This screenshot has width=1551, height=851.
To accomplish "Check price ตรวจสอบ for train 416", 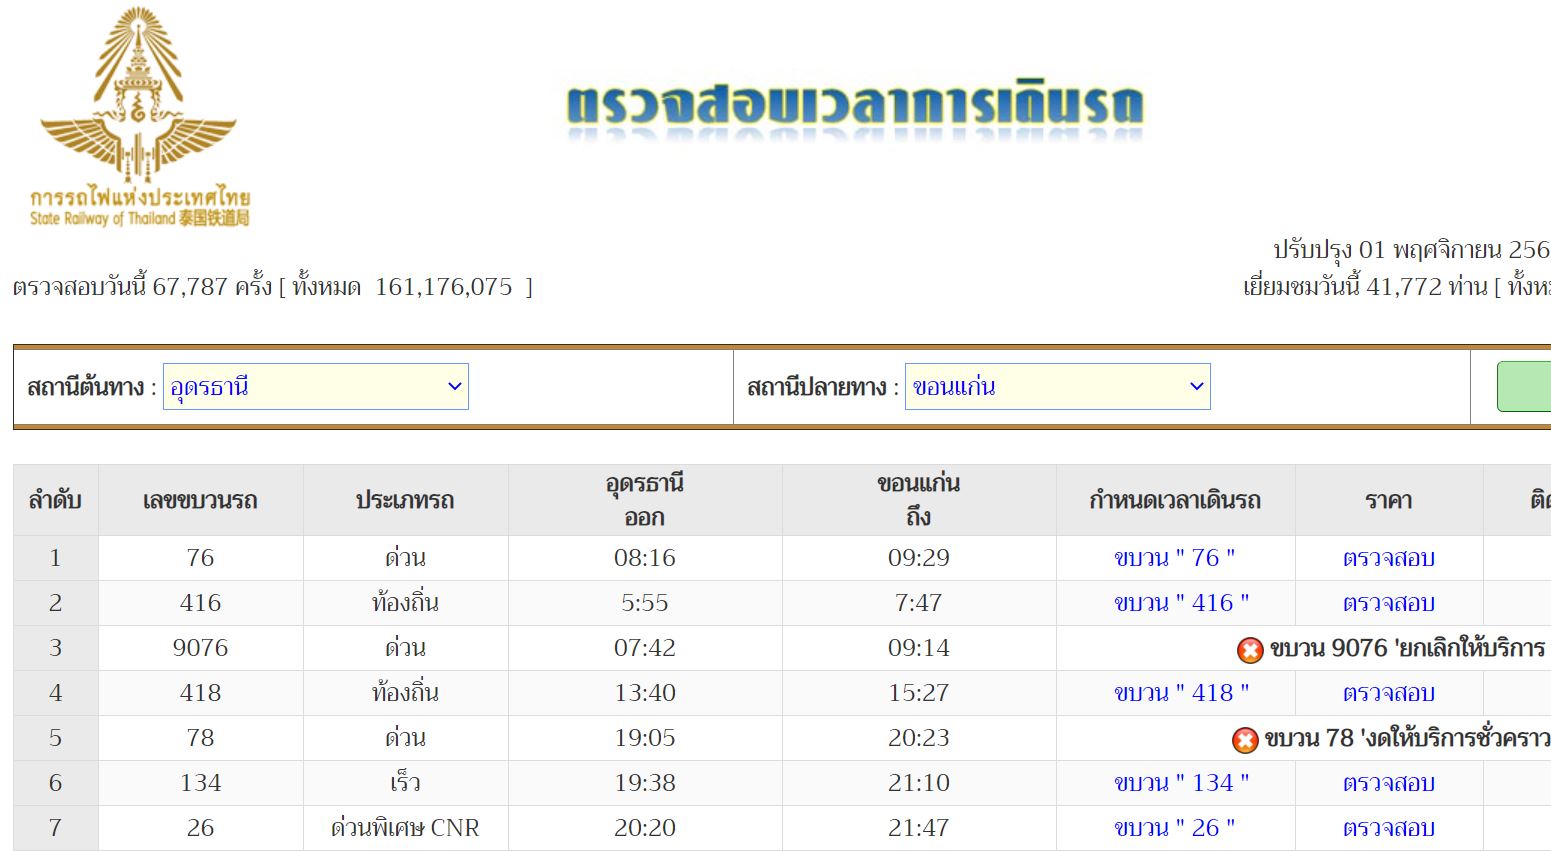I will 1389,603.
